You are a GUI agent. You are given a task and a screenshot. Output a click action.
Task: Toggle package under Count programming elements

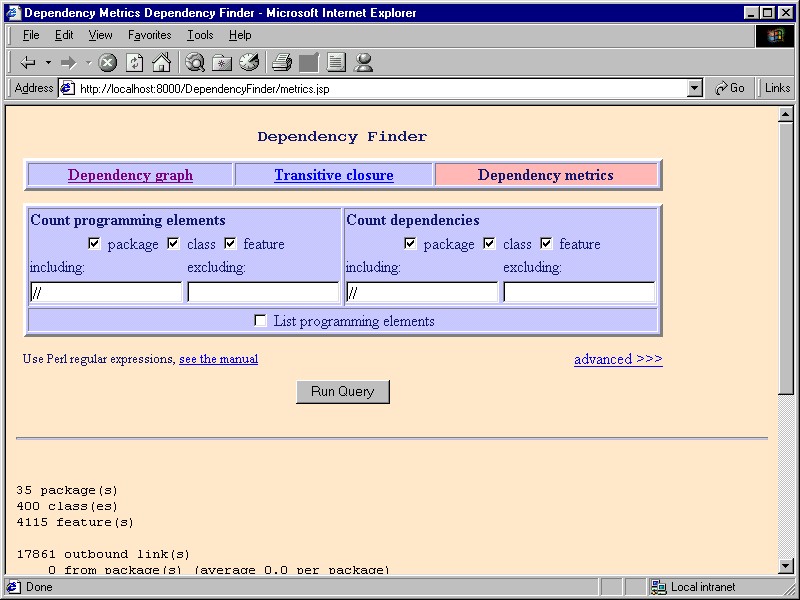(94, 243)
